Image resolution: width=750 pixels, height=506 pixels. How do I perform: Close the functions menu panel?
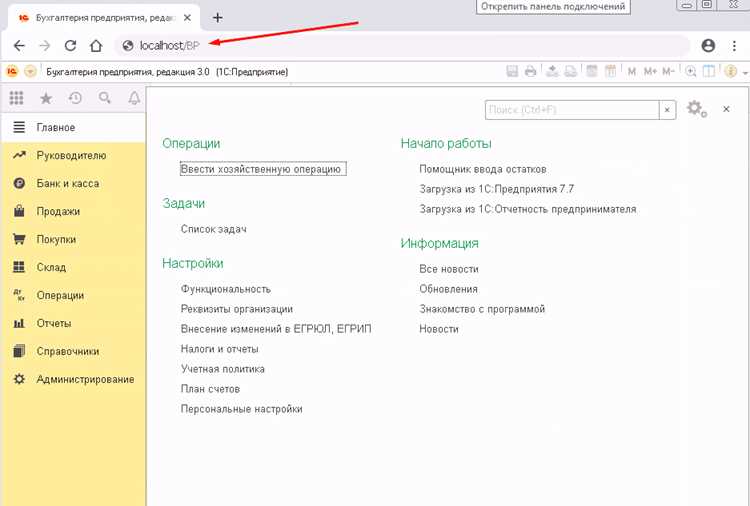tap(726, 109)
